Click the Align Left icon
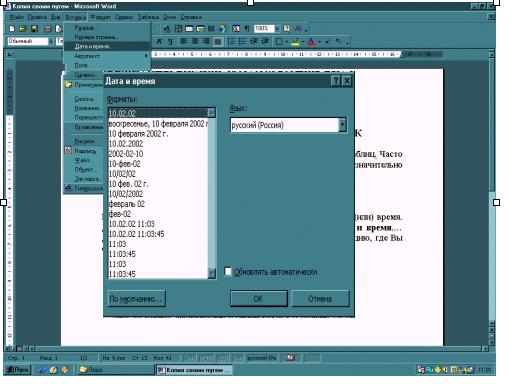512x384 pixels. [184, 42]
